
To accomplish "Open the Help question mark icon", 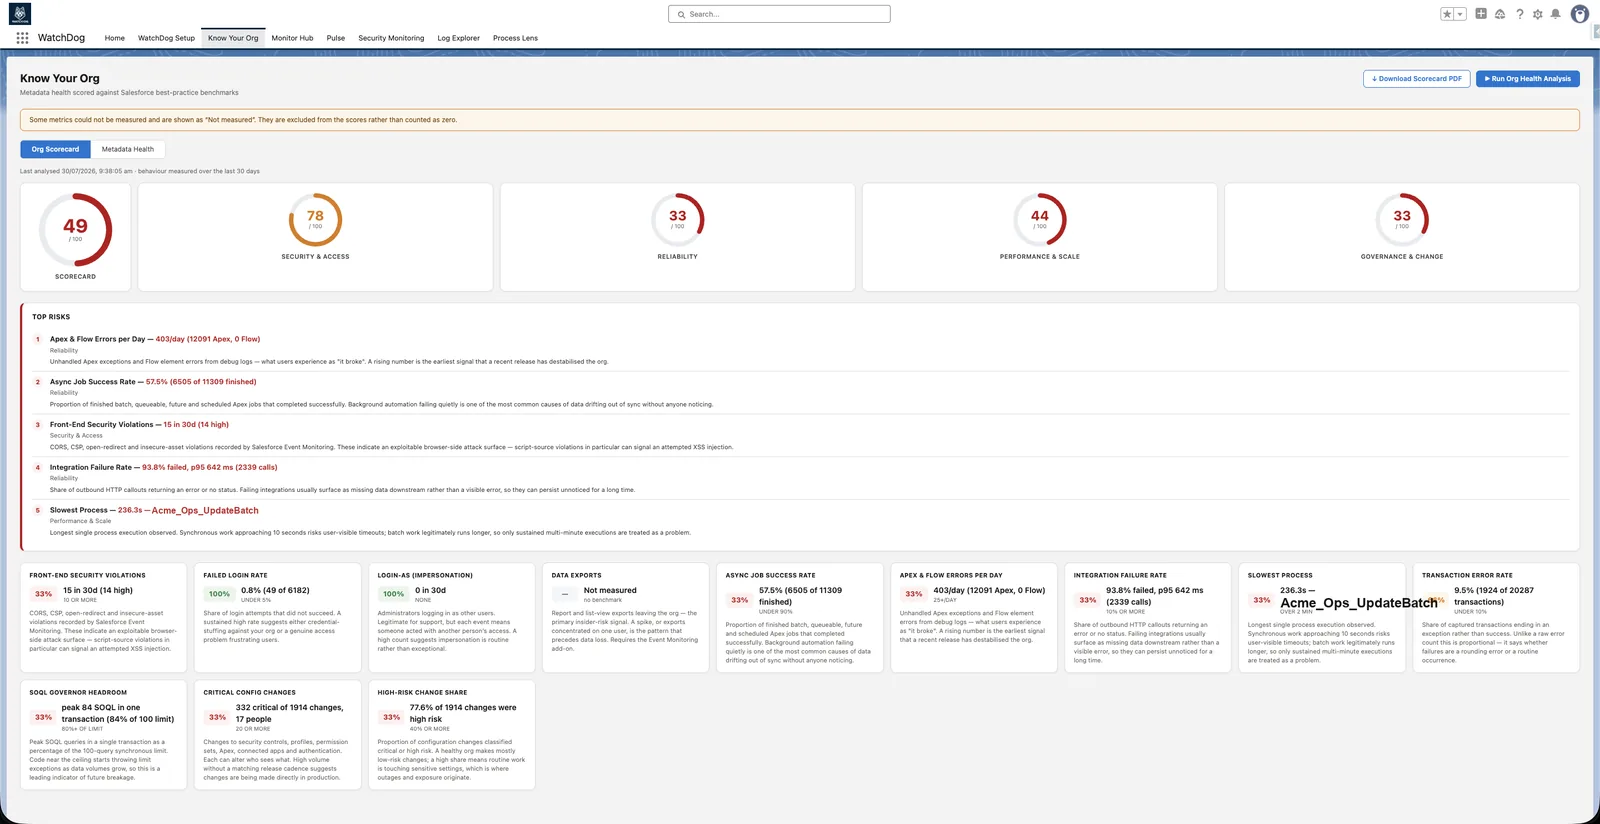I will coord(1520,14).
